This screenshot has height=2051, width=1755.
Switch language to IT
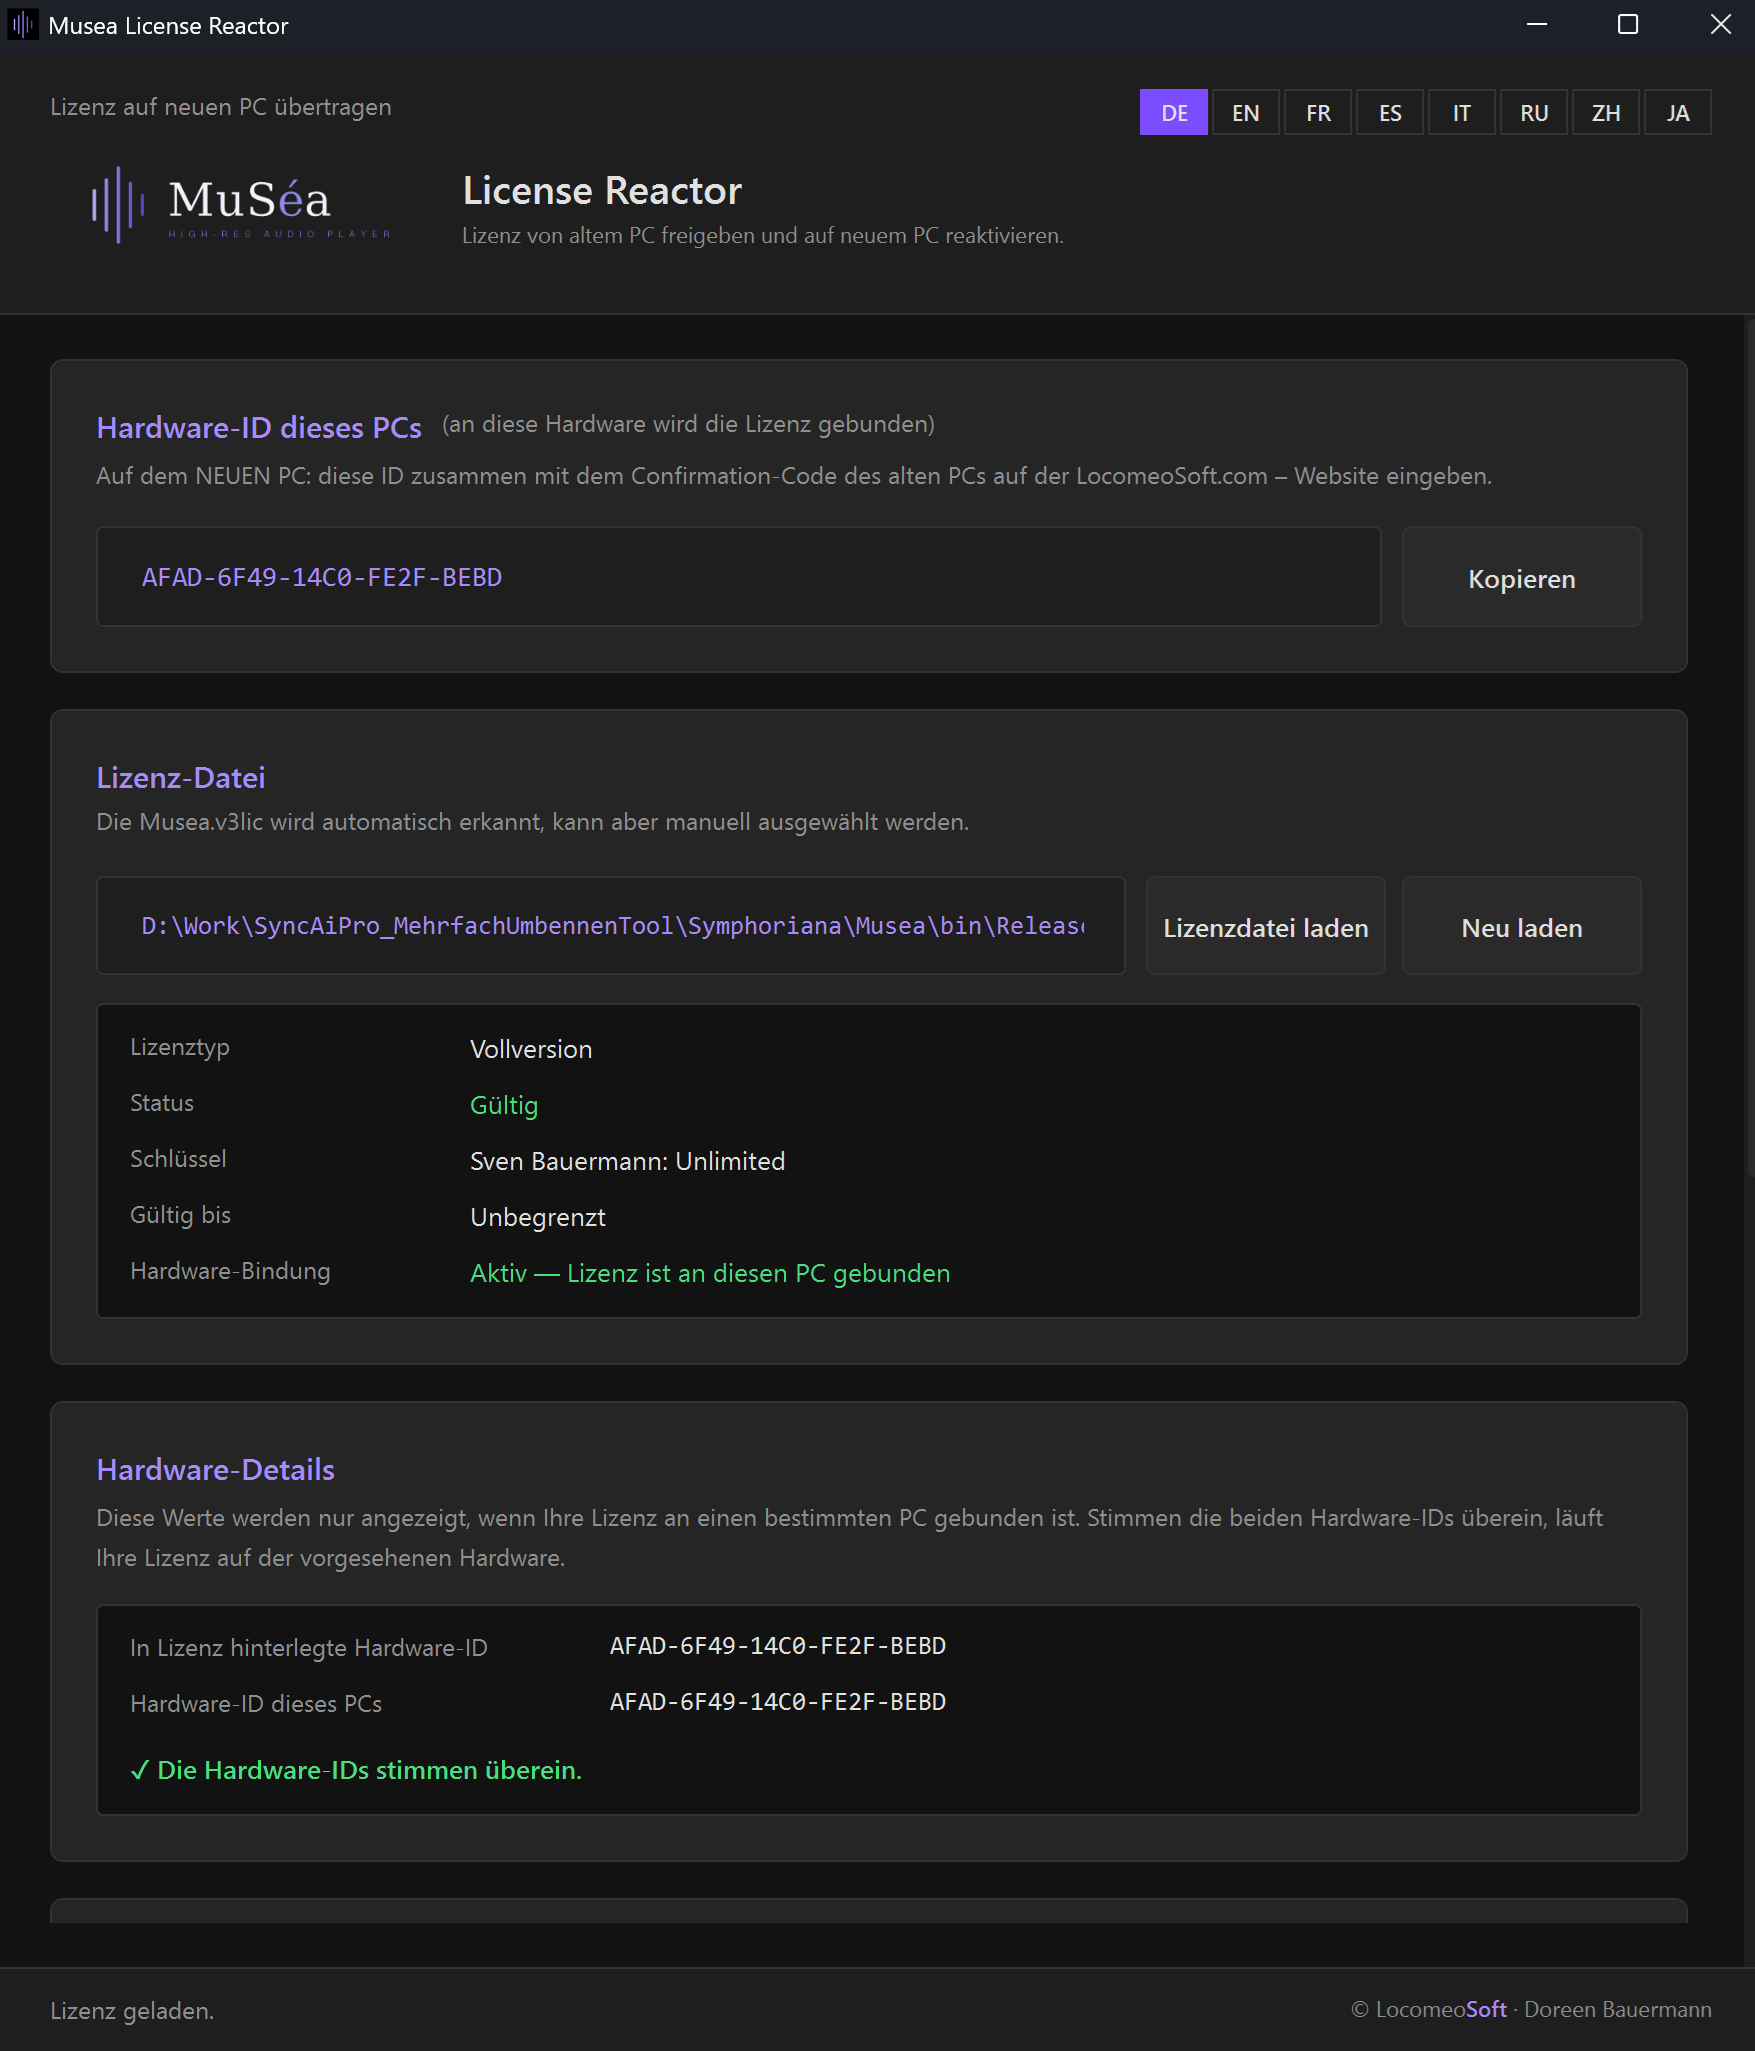(1462, 112)
